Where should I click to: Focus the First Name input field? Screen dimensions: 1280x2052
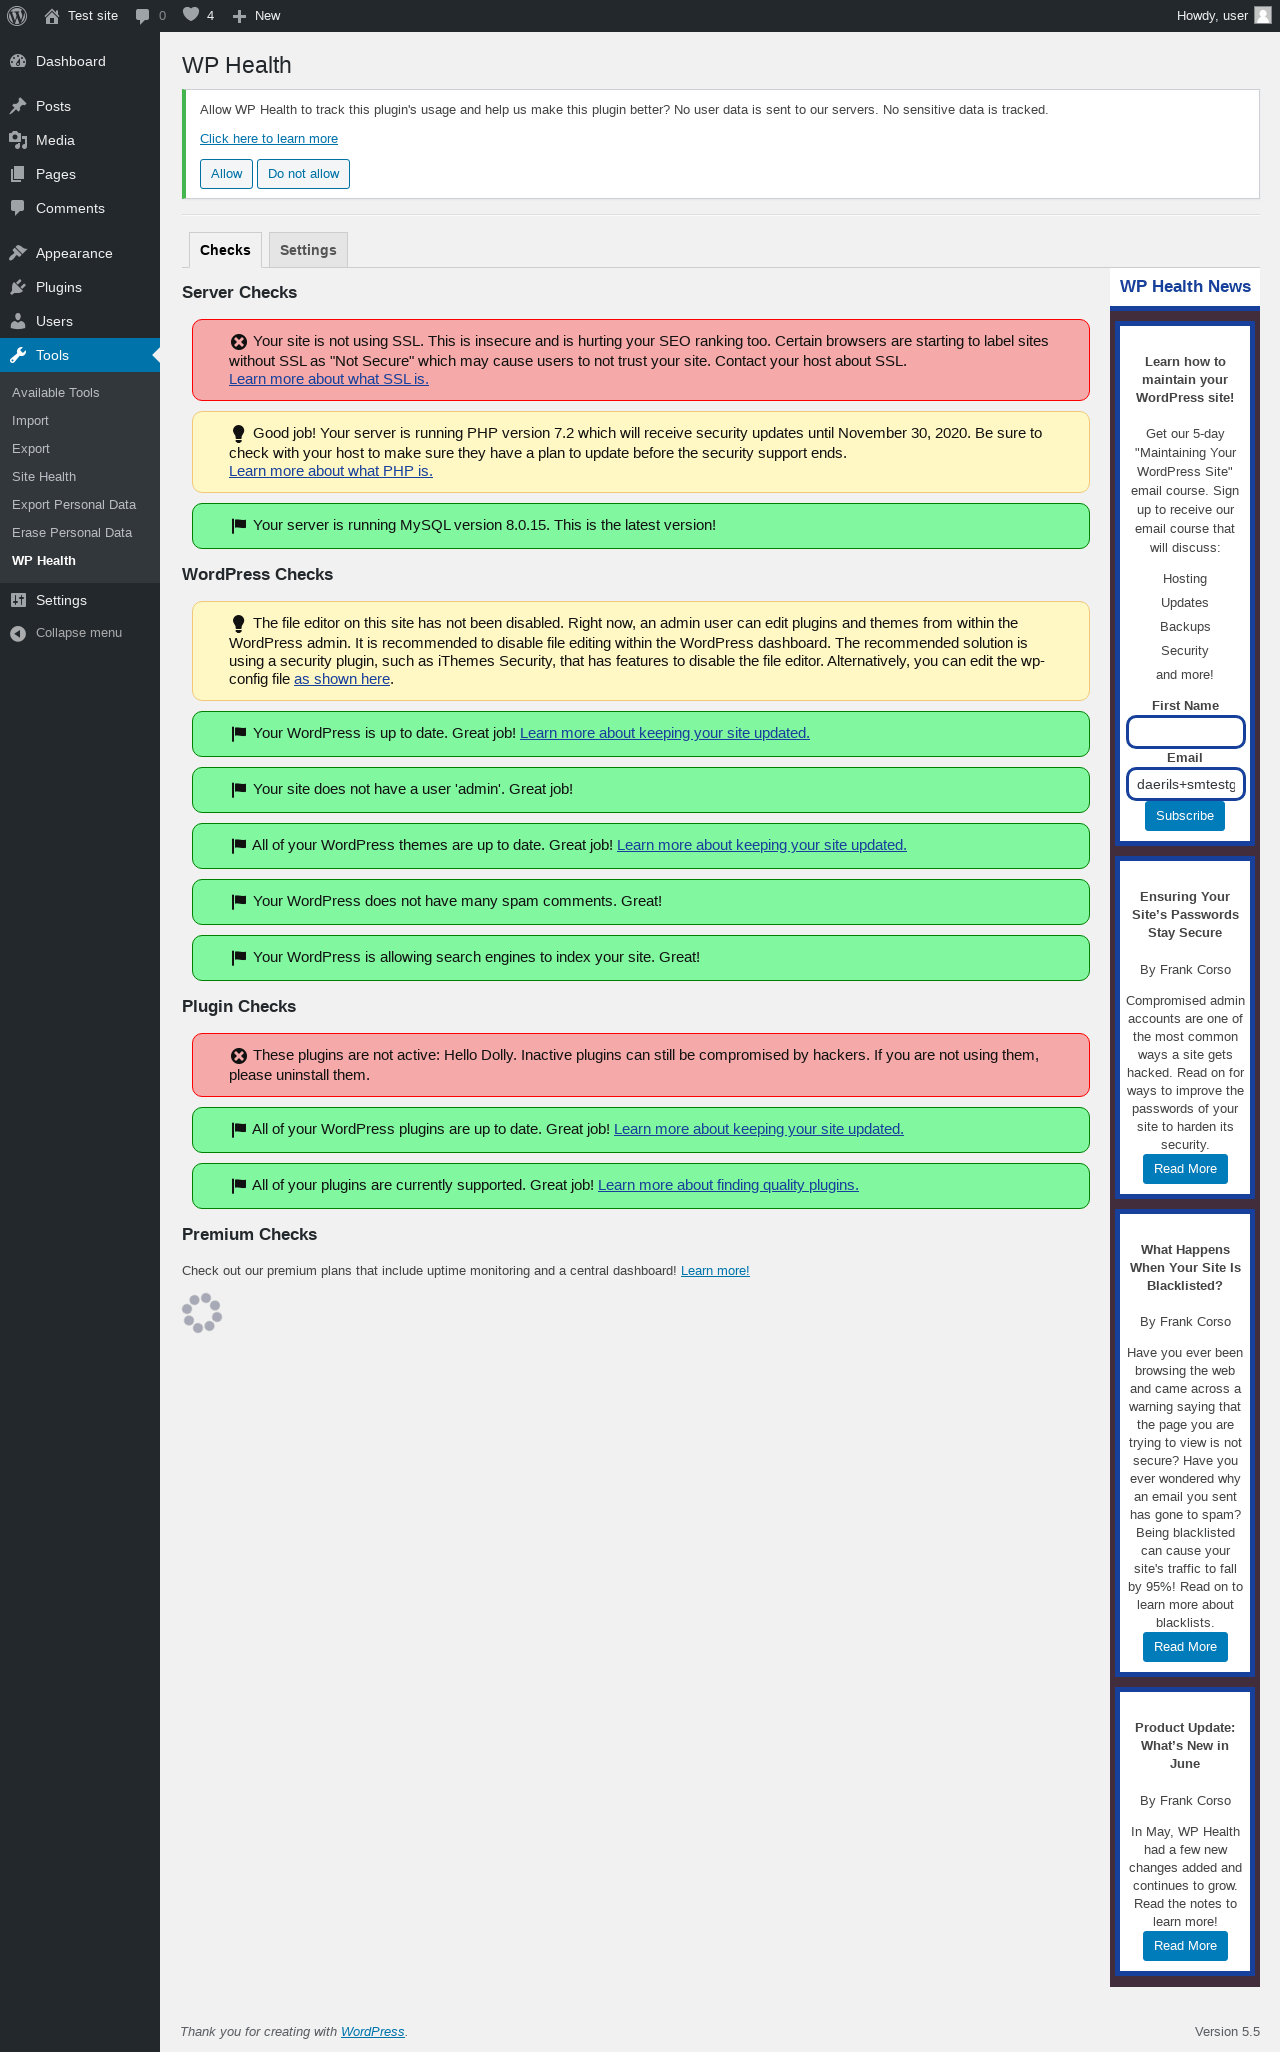click(x=1185, y=732)
